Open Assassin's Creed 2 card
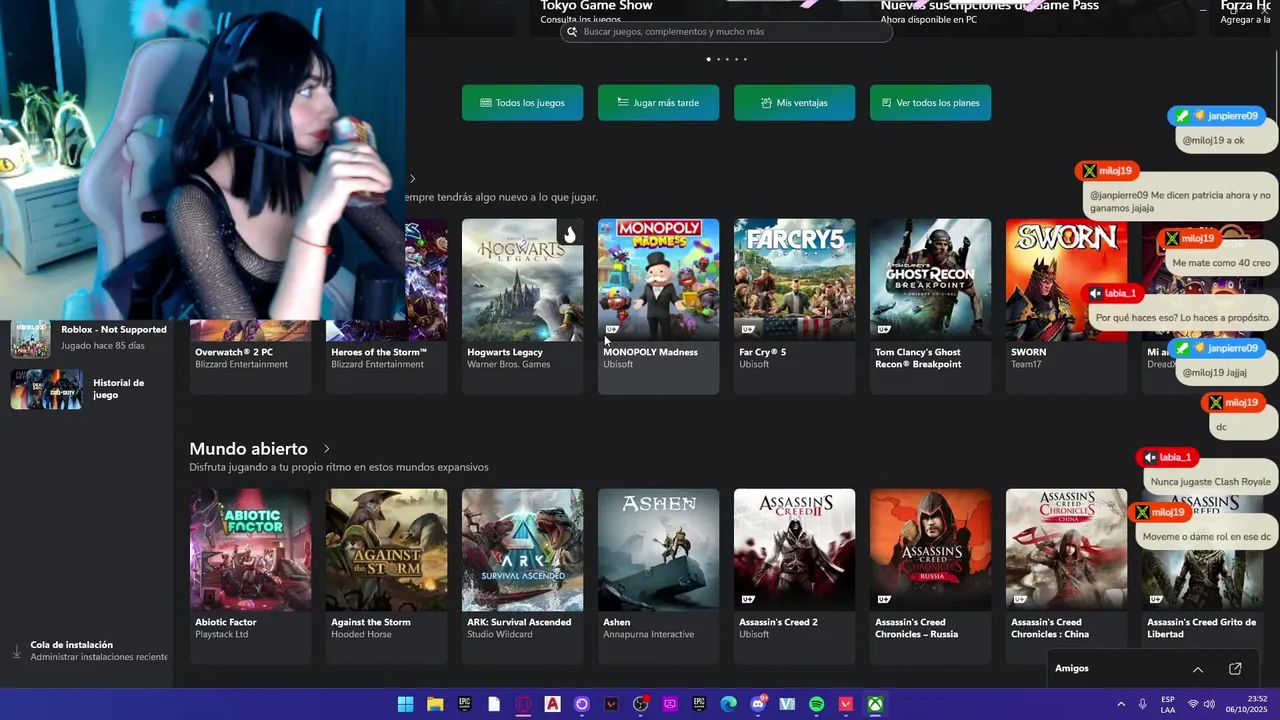Screen dimensions: 1280x720 pyautogui.click(x=794, y=576)
